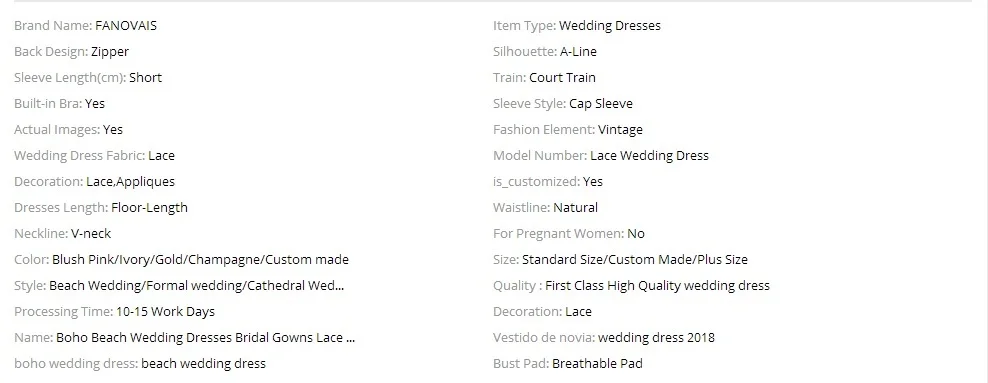Select the Back Design Zipper entry

click(x=110, y=52)
